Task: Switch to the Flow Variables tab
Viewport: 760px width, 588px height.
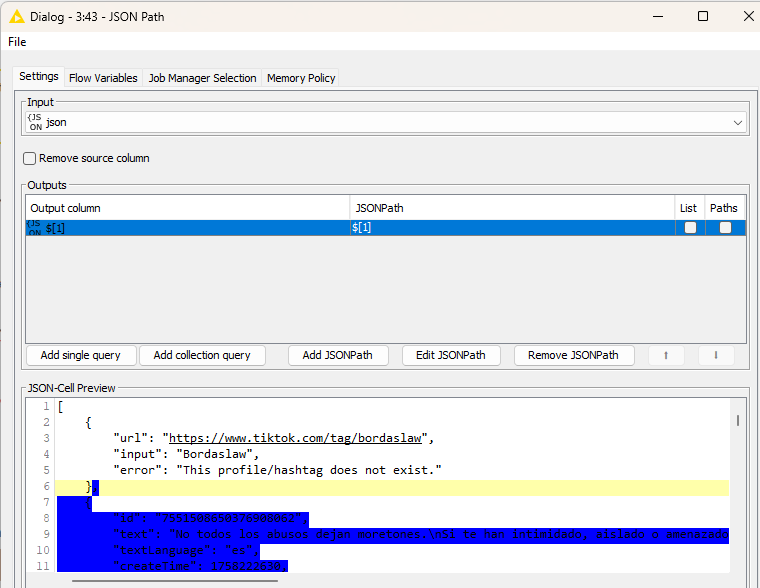Action: [x=103, y=78]
